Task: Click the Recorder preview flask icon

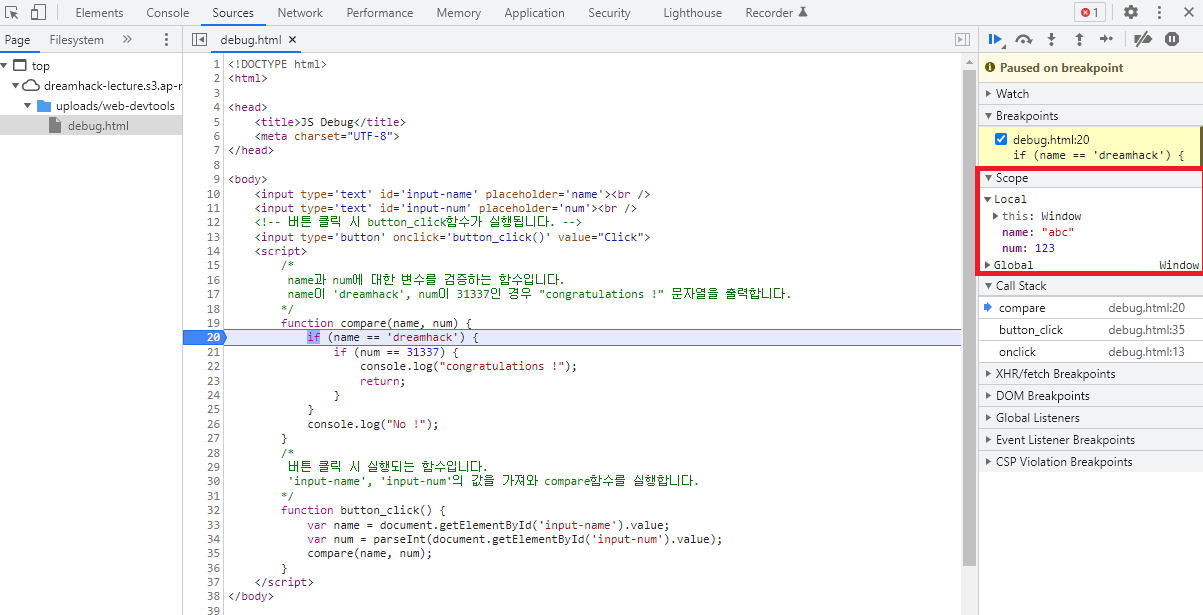Action: click(x=802, y=12)
